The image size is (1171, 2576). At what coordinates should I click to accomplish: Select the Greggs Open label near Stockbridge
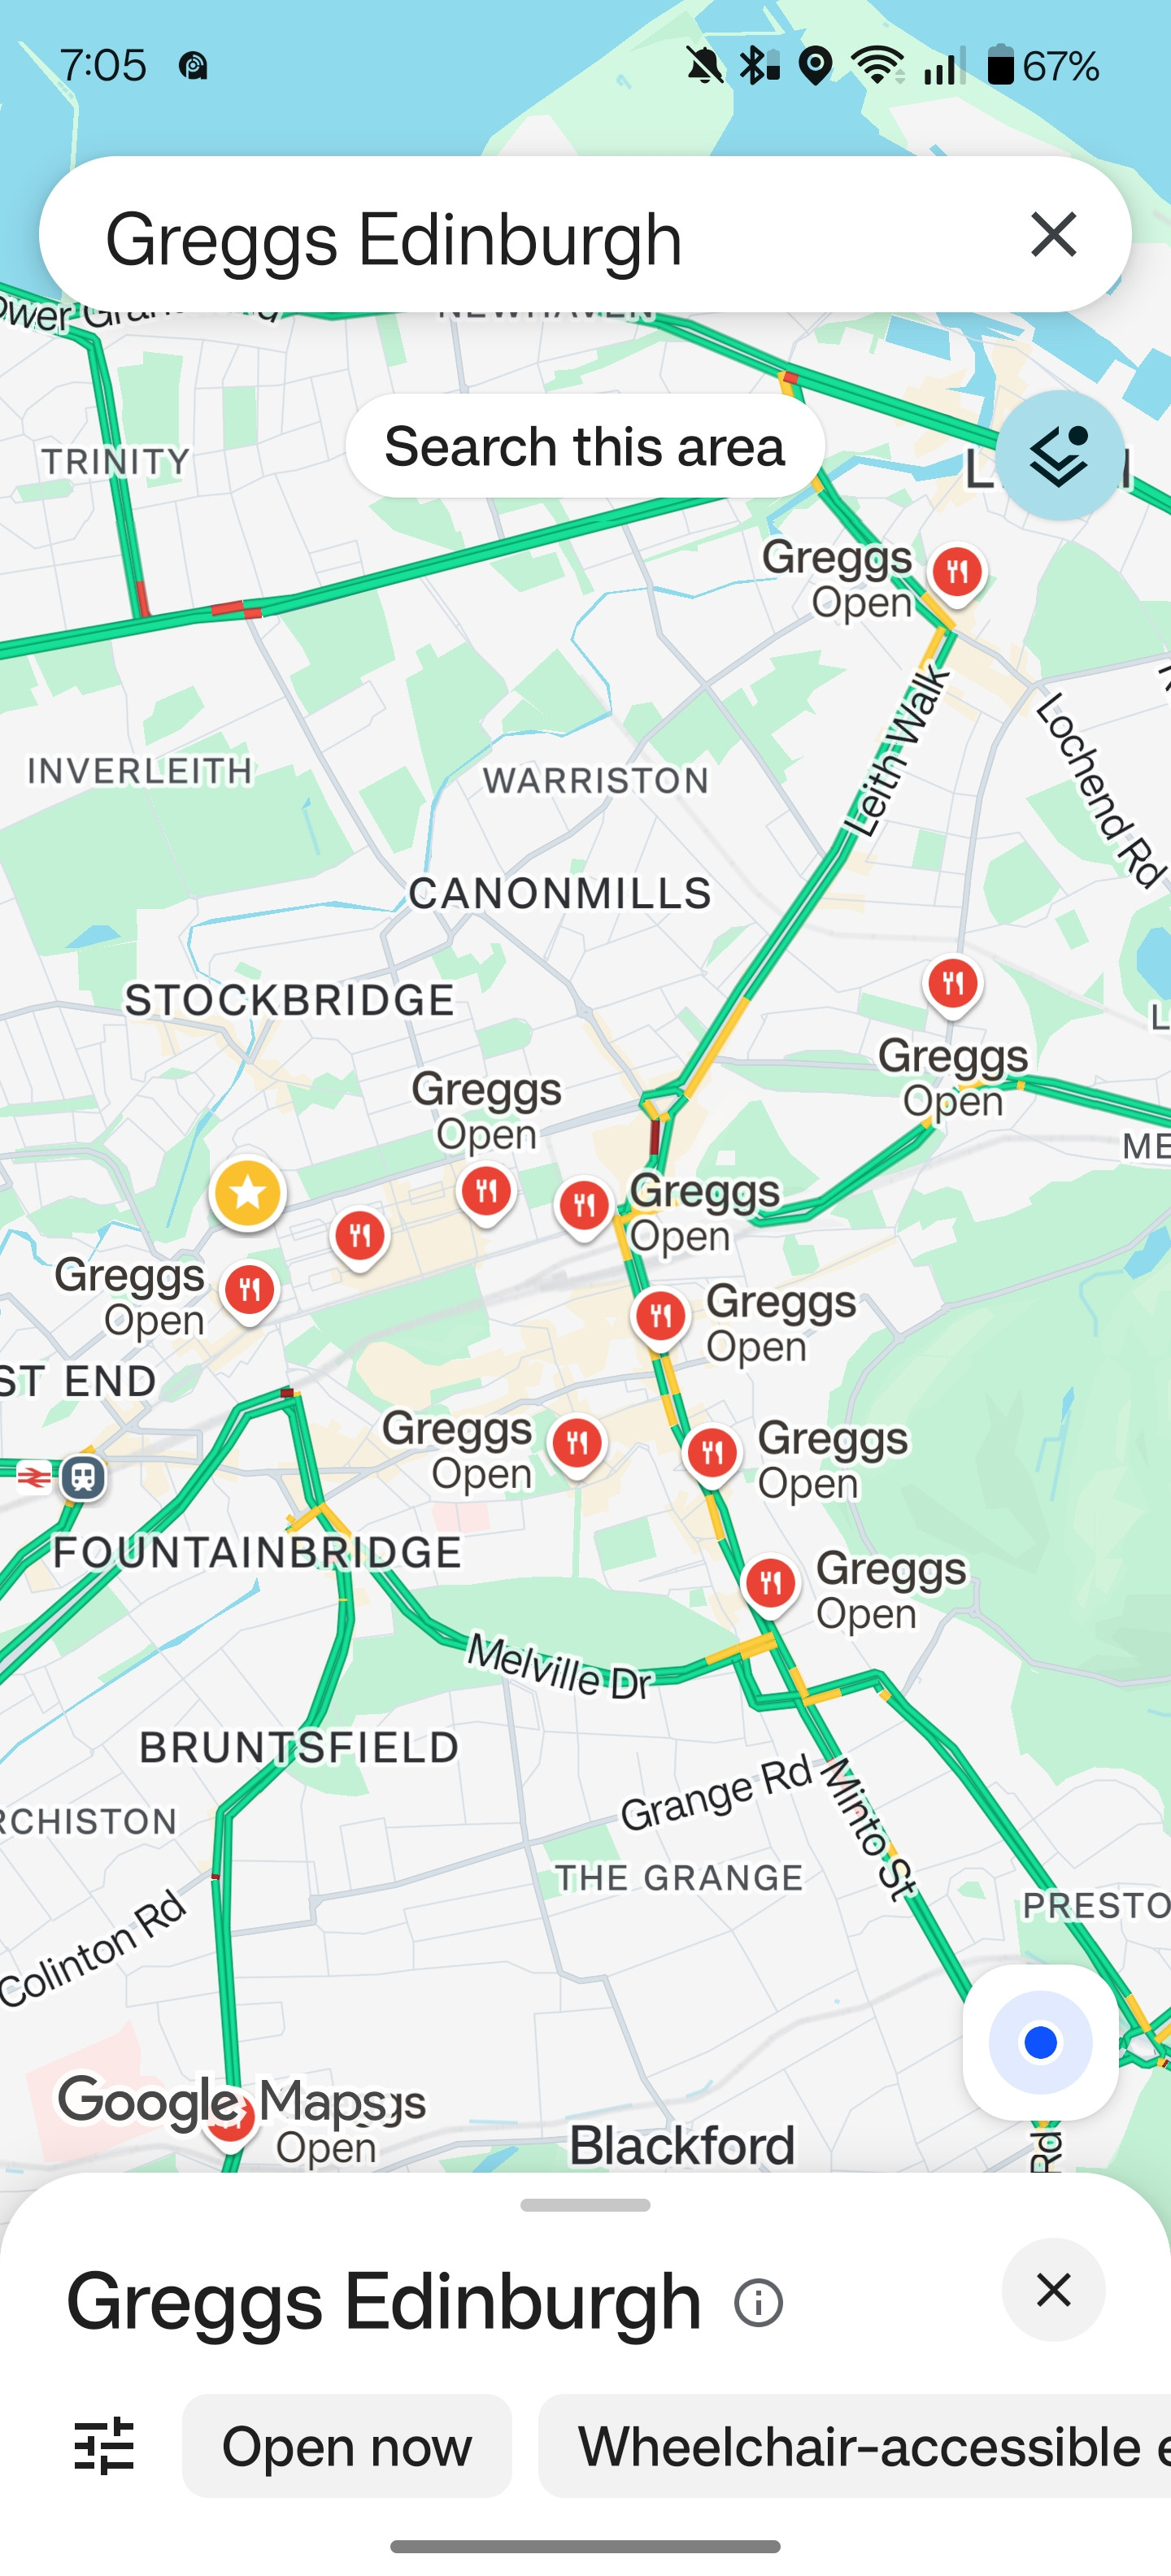click(x=486, y=1110)
